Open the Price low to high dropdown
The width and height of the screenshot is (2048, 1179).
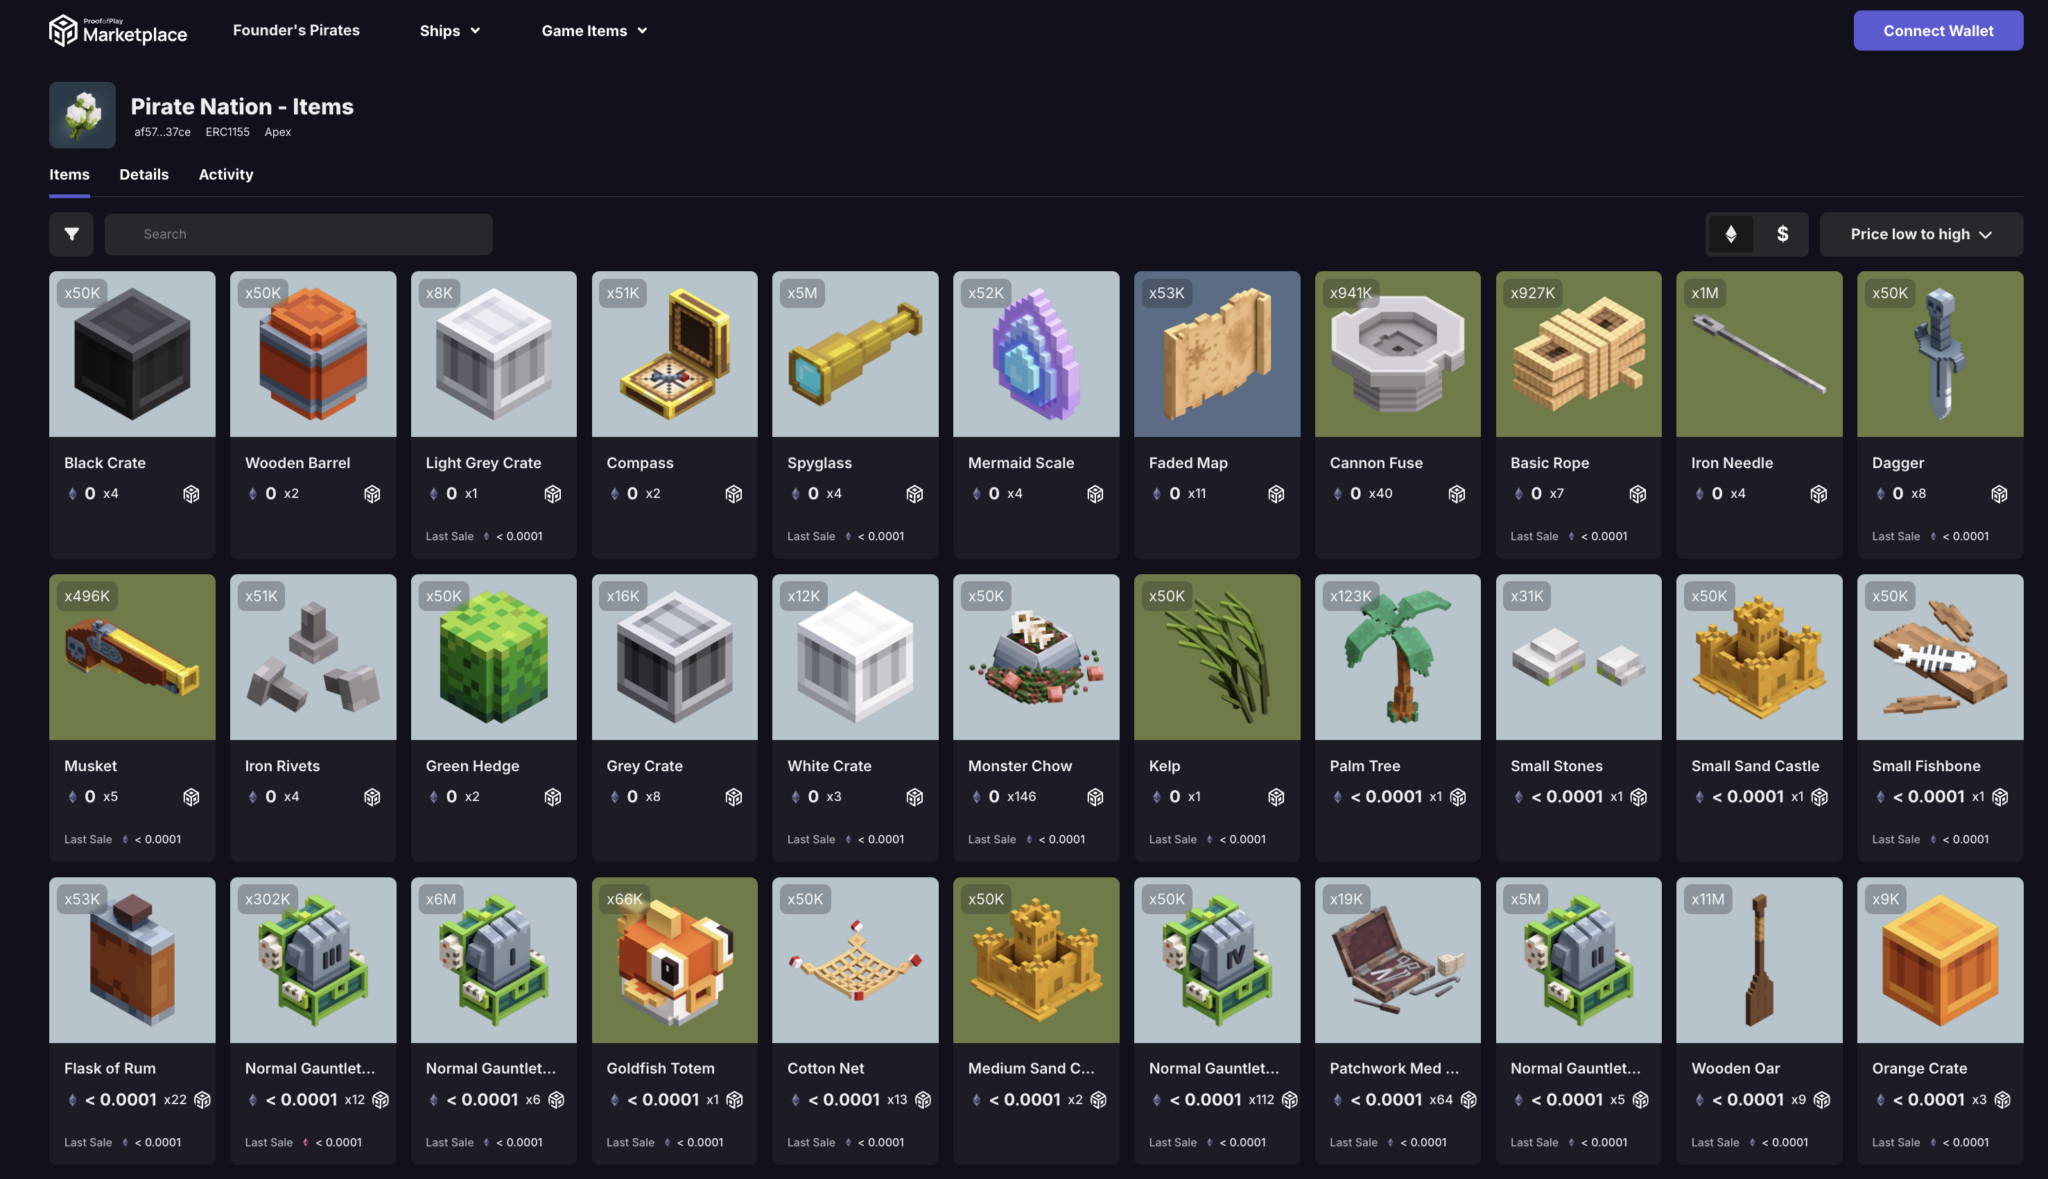click(x=1920, y=234)
